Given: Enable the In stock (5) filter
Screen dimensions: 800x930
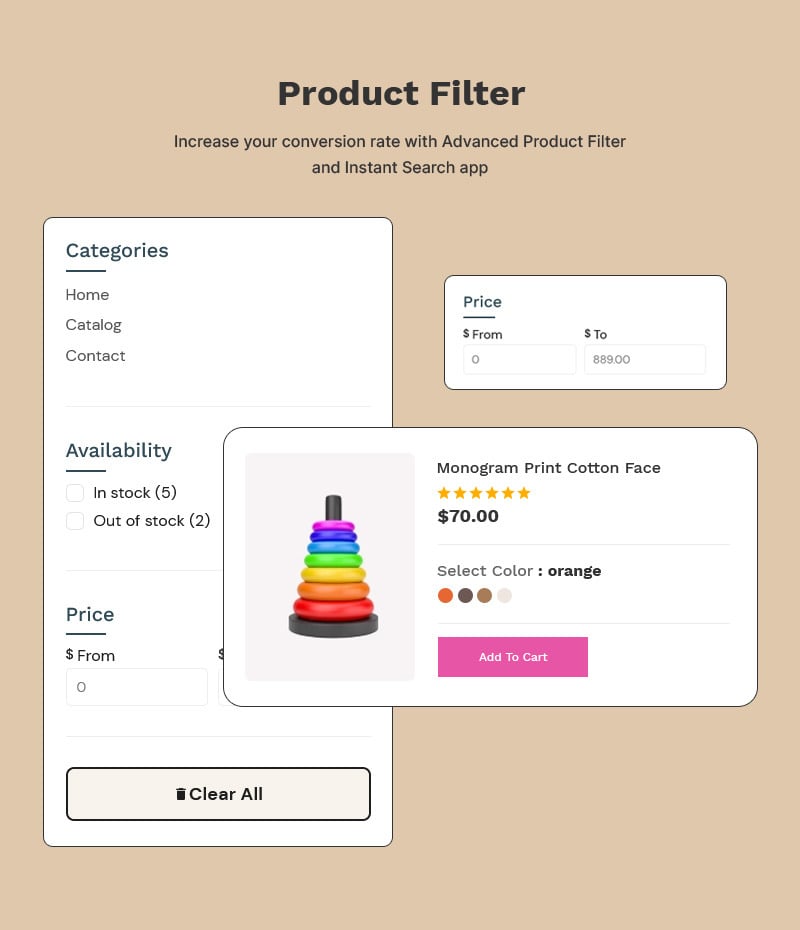Looking at the screenshot, I should point(75,492).
